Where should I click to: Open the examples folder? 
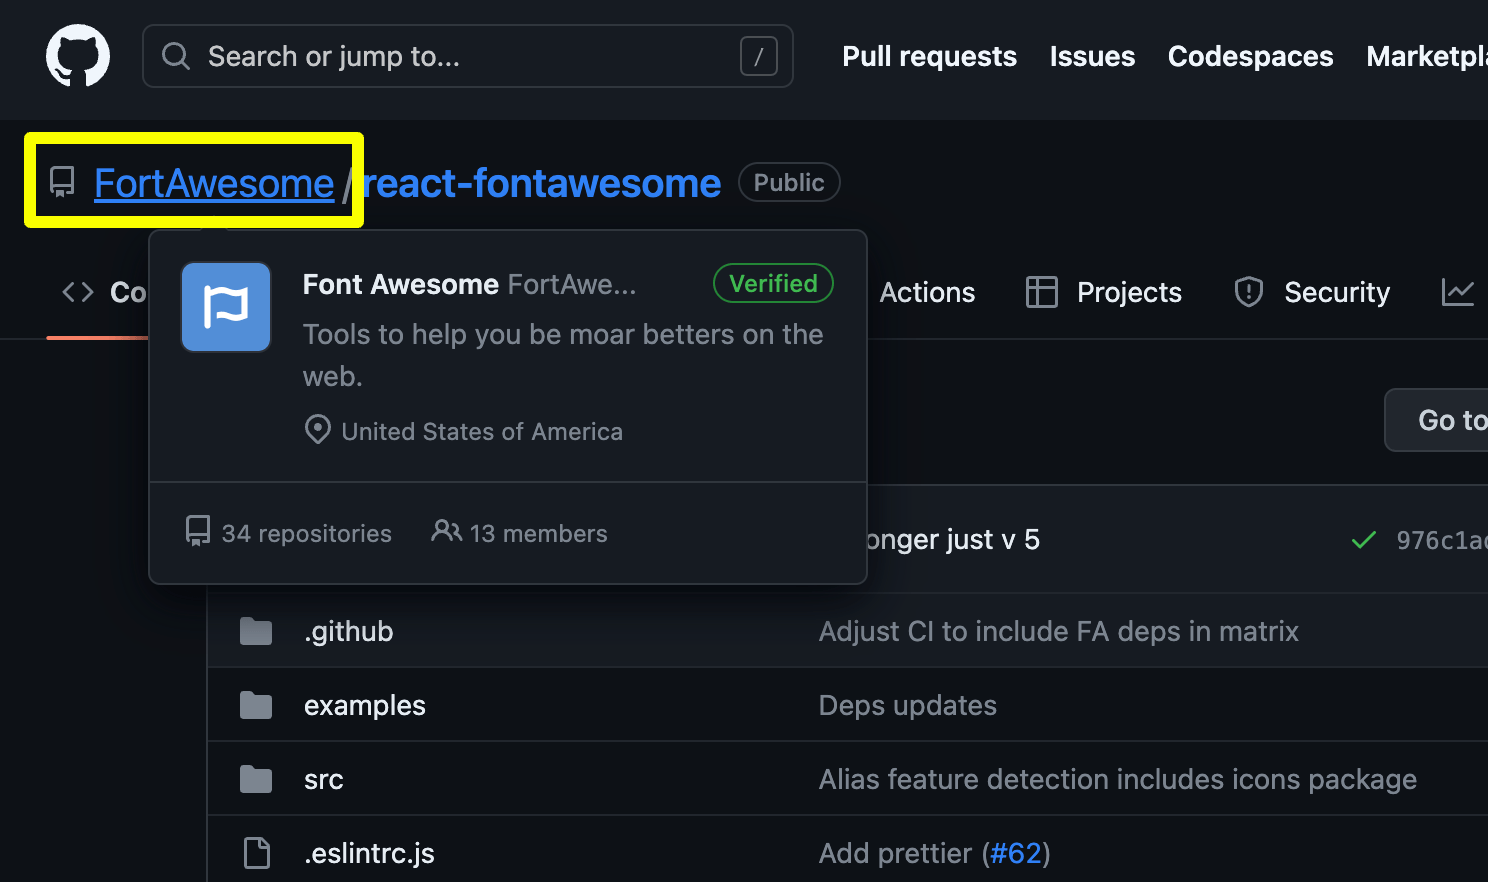point(365,705)
